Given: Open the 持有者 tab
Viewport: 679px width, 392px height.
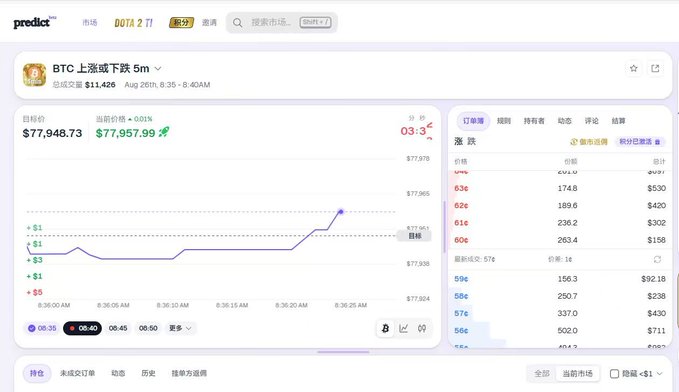Looking at the screenshot, I should point(534,121).
